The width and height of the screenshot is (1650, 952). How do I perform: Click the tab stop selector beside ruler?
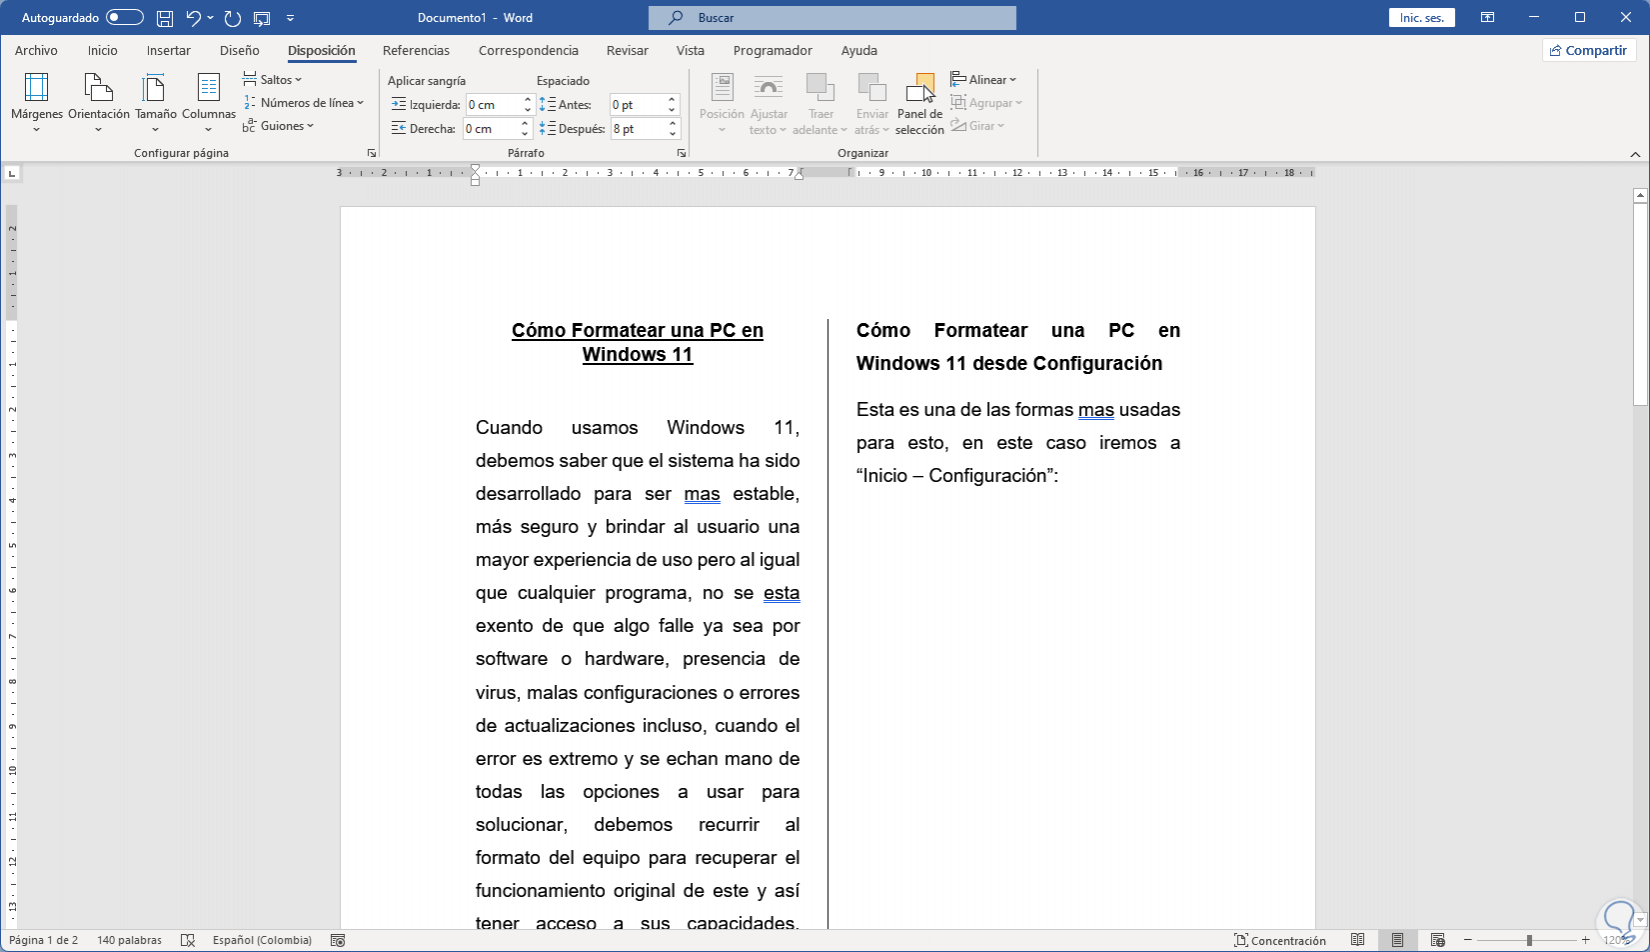coord(12,173)
